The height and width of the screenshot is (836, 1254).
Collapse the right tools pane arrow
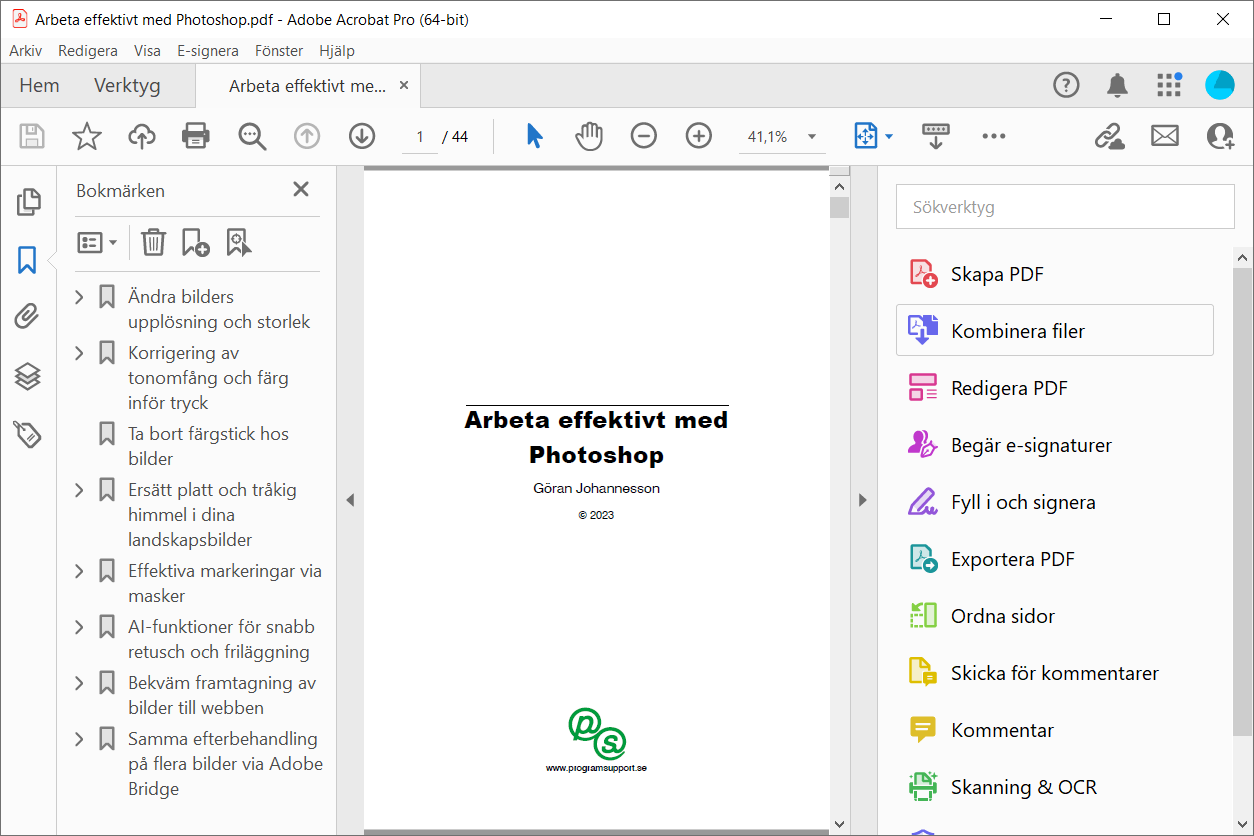(x=863, y=500)
